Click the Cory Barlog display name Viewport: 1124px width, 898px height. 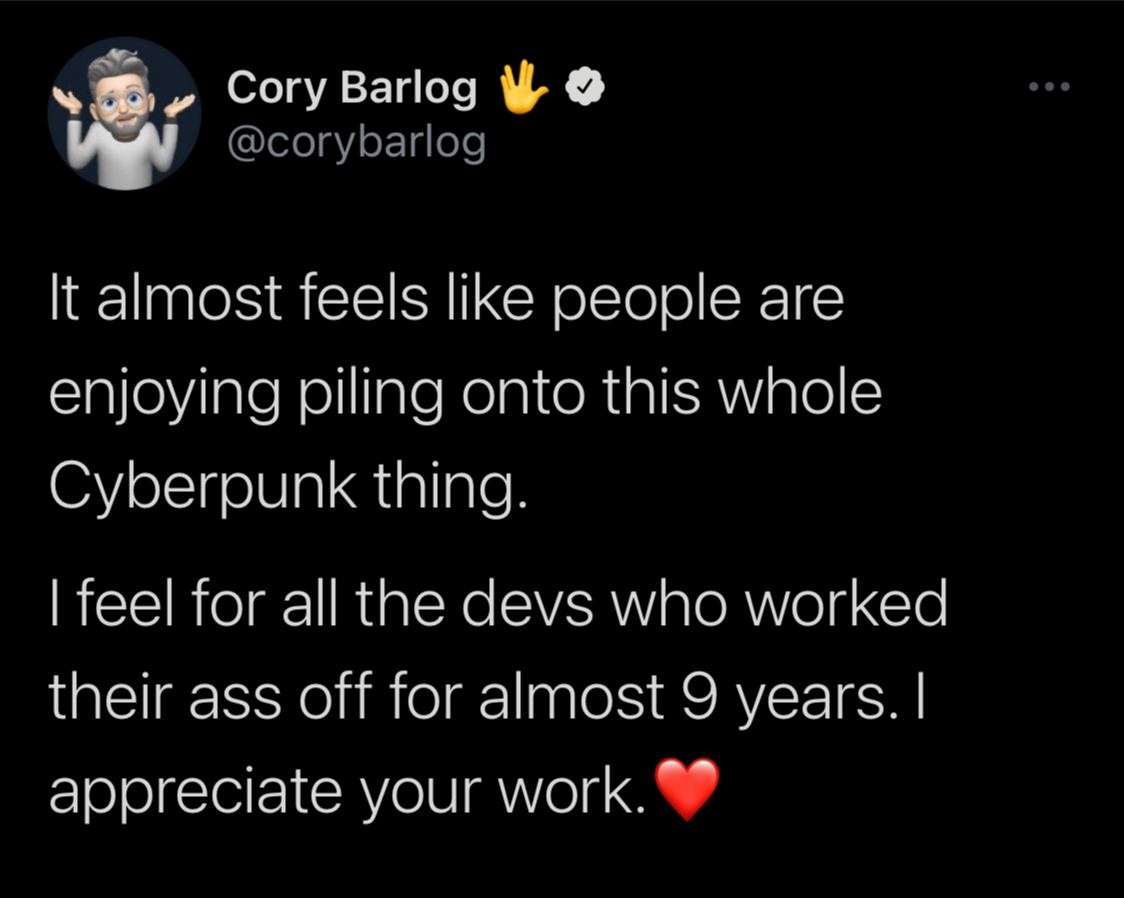coord(352,89)
